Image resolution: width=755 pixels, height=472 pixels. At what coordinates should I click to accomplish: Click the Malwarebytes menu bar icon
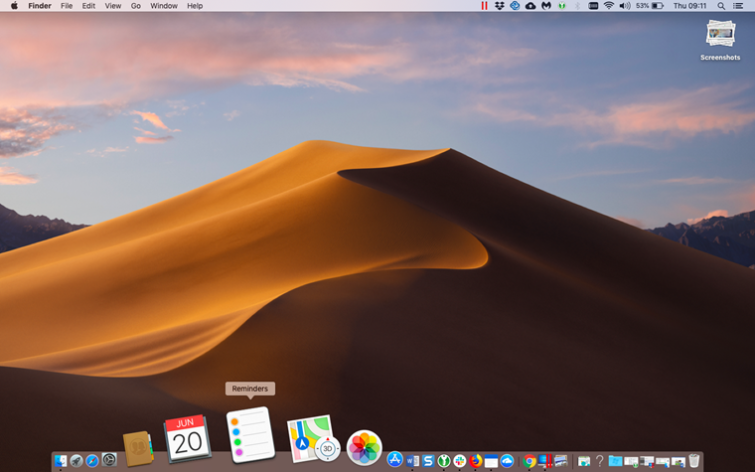pos(546,6)
